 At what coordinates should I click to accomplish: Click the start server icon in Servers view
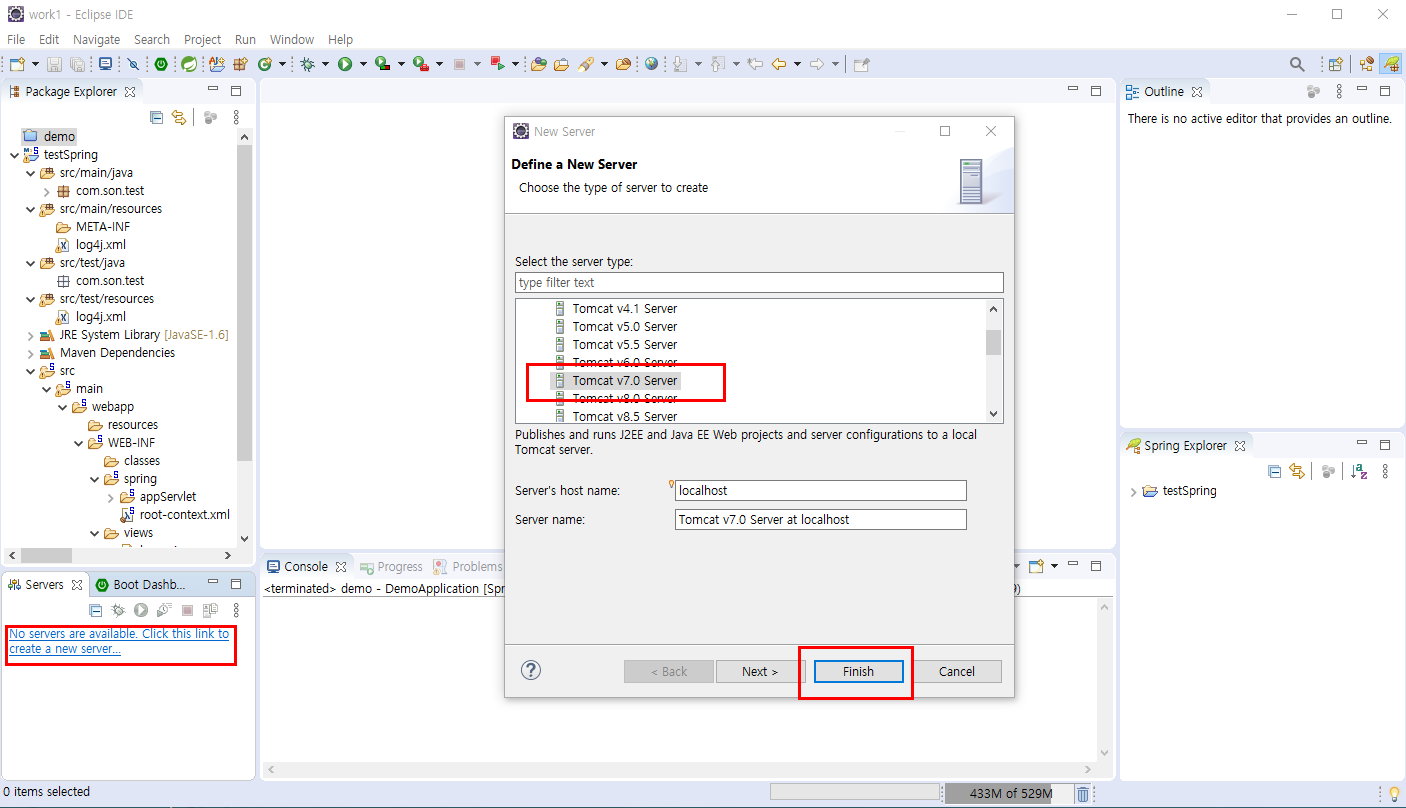[141, 610]
